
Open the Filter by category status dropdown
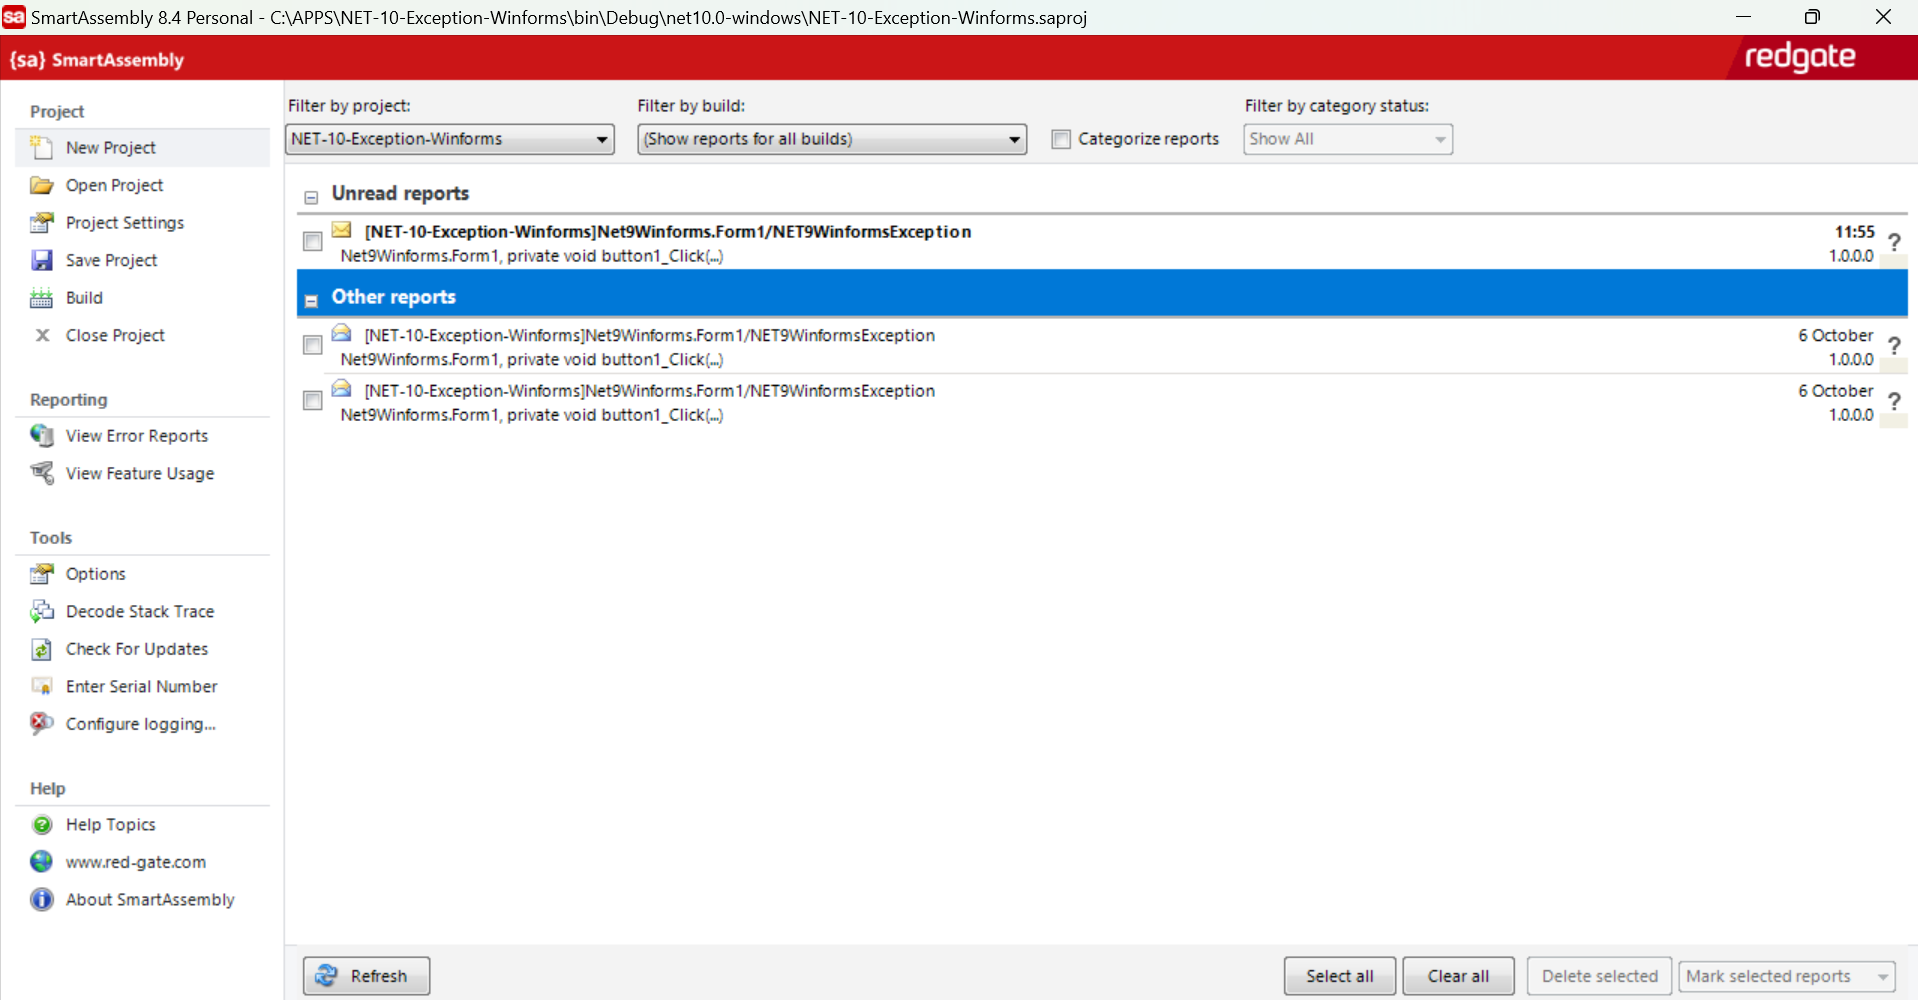point(1348,139)
